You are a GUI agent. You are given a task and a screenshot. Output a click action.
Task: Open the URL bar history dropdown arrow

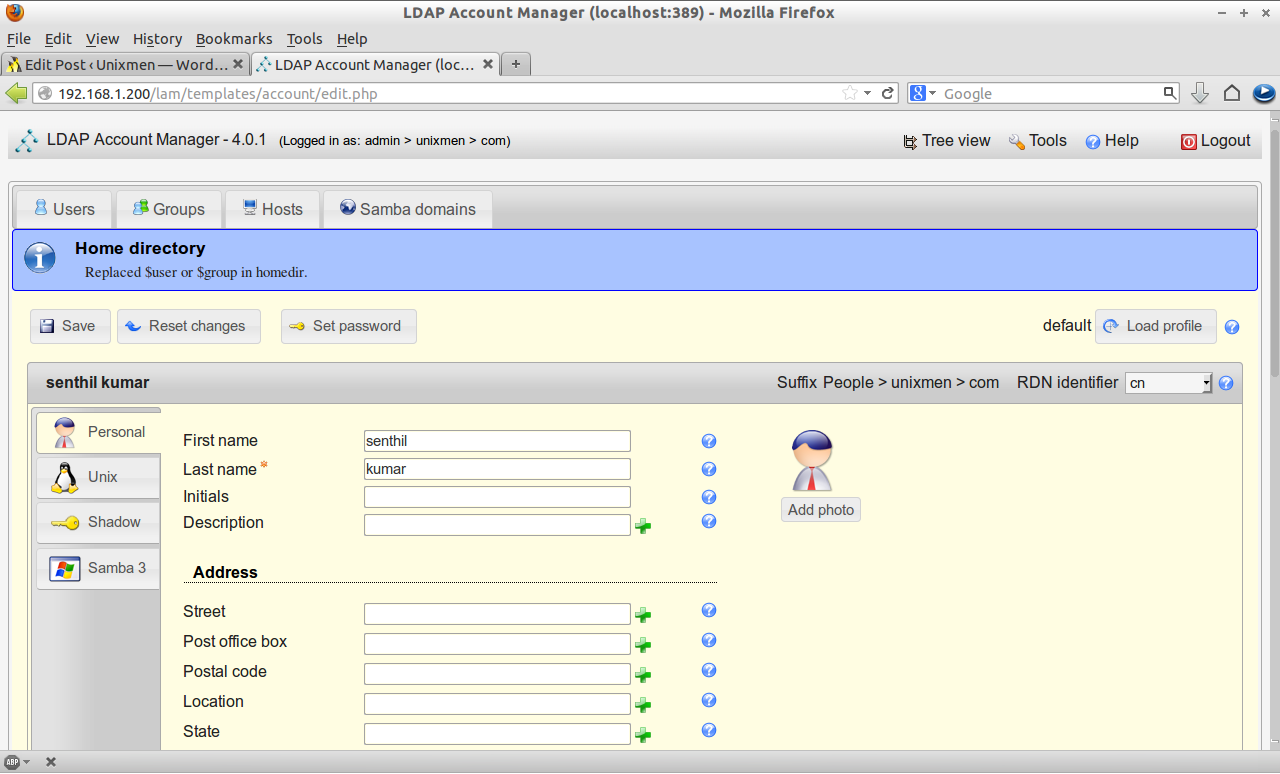coord(867,93)
